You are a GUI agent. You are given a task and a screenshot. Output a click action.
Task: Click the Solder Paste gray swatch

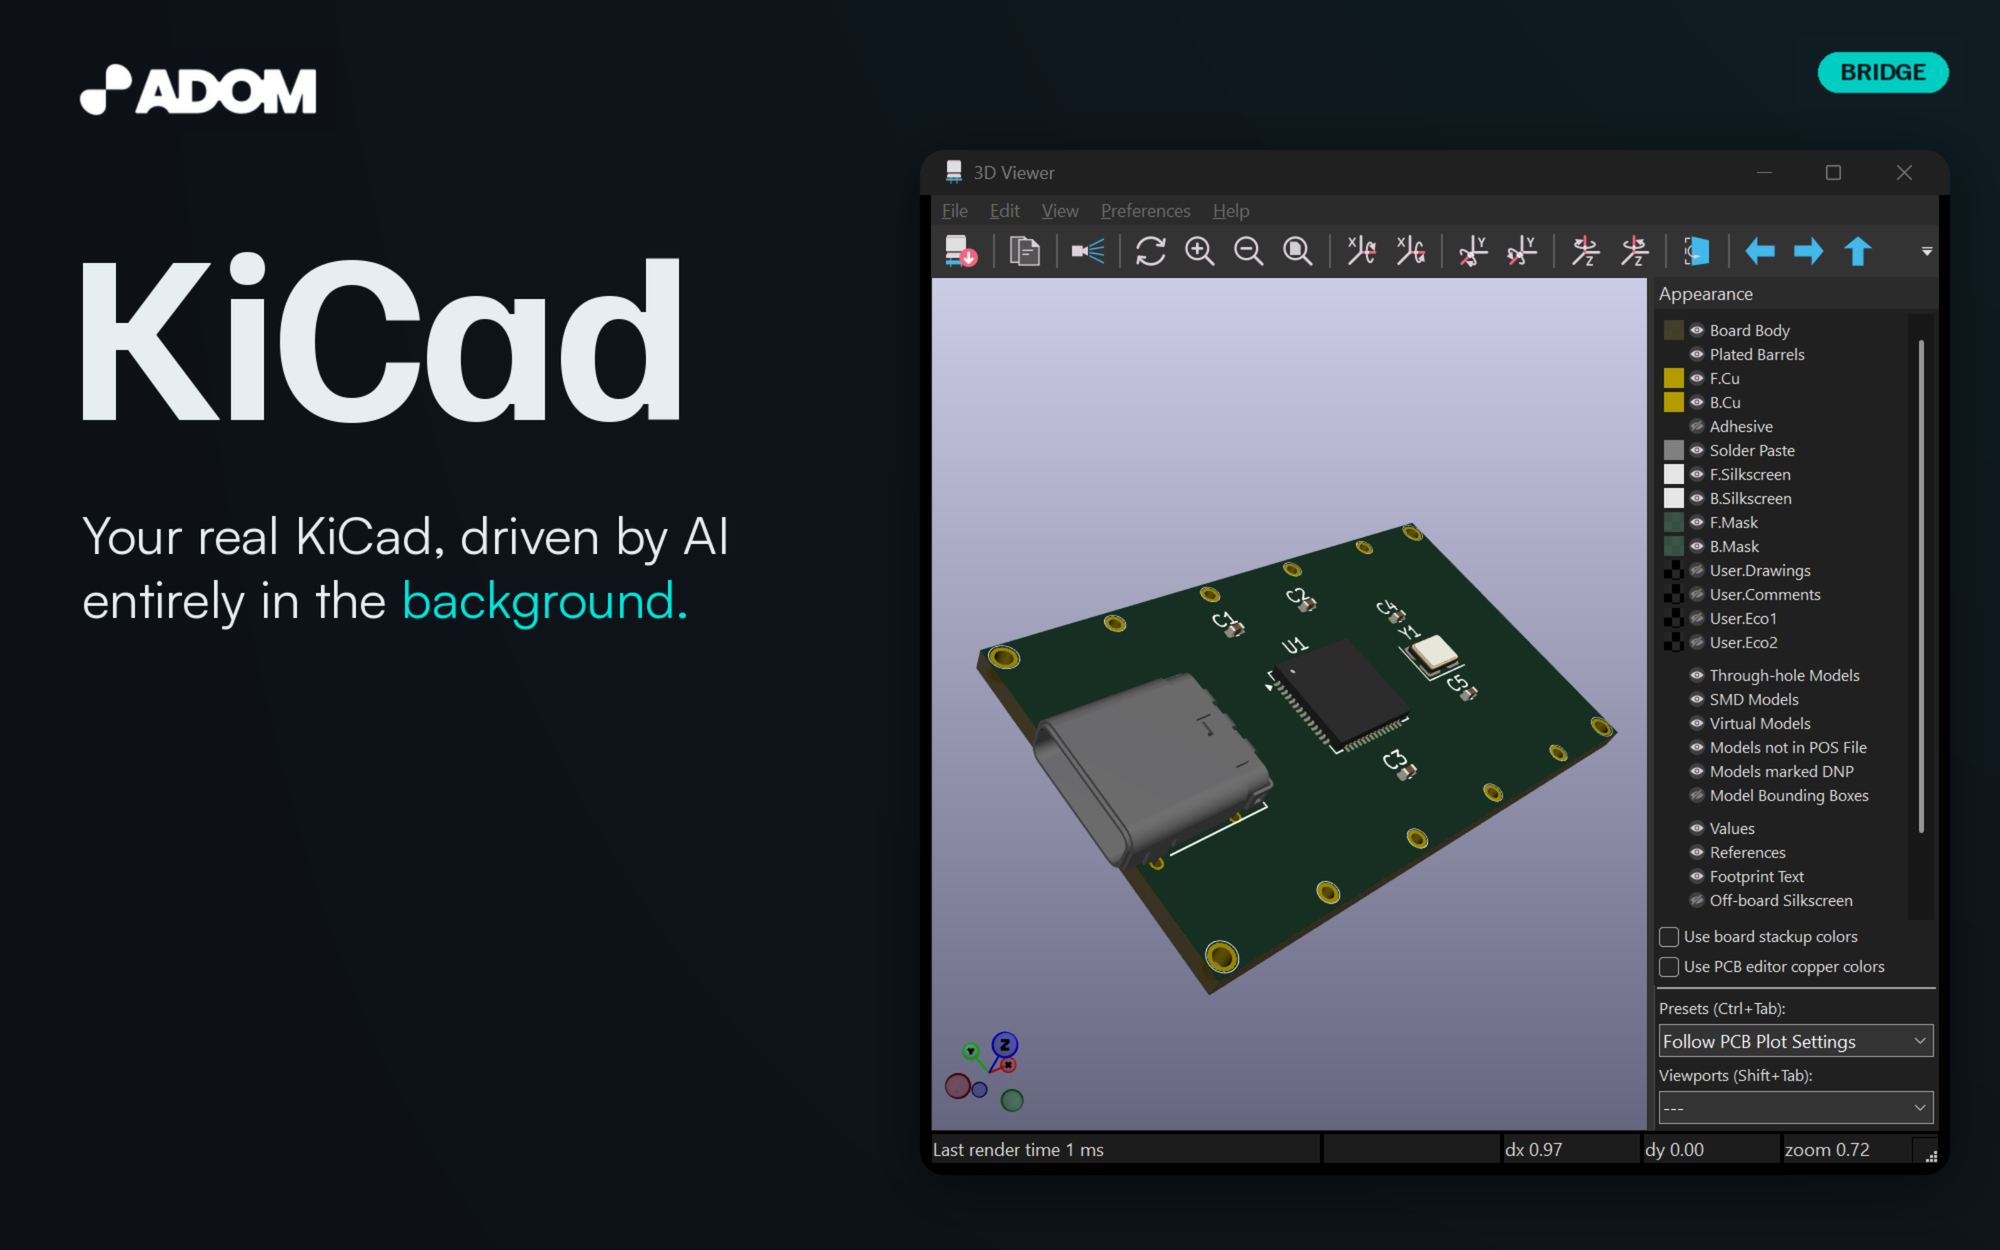[x=1673, y=450]
